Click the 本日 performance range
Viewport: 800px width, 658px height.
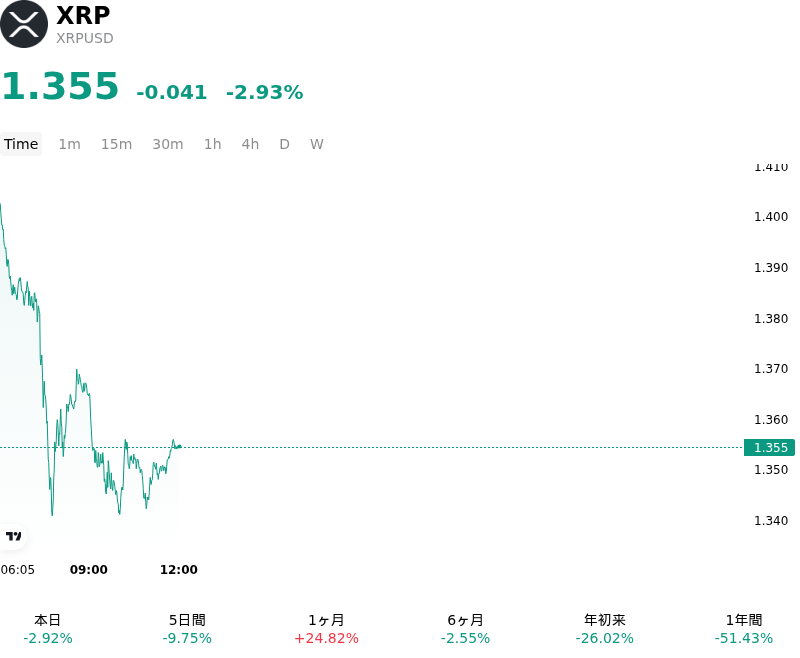48,629
